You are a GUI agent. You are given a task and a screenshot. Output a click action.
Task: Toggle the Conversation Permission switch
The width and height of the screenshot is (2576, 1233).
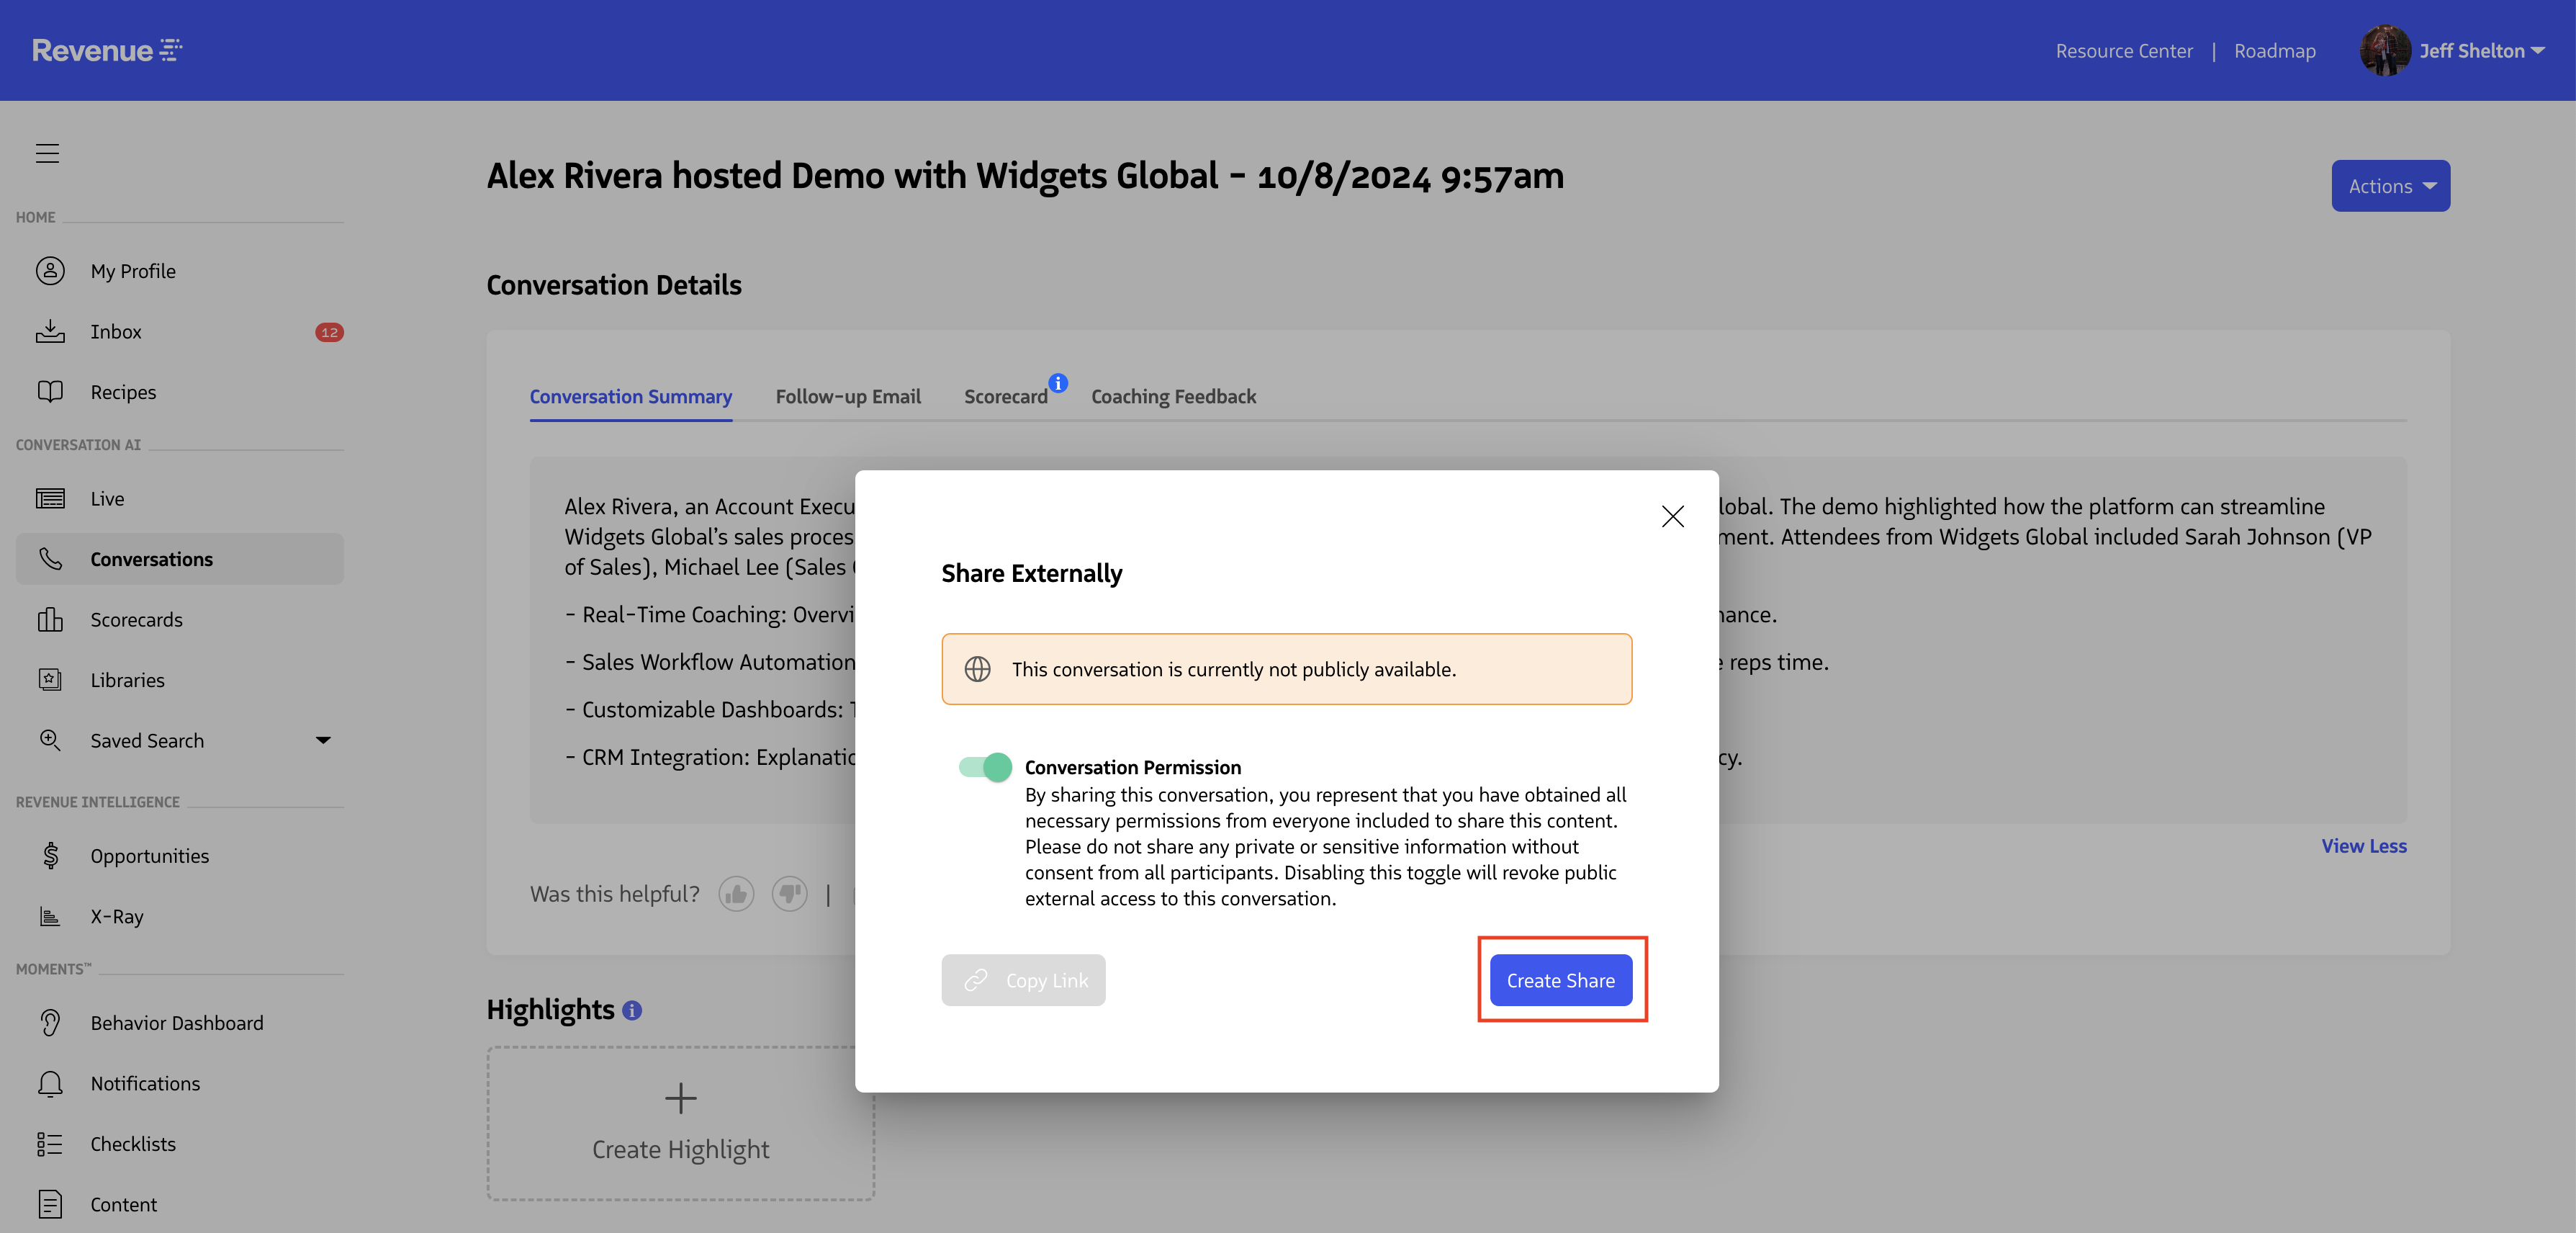985,767
